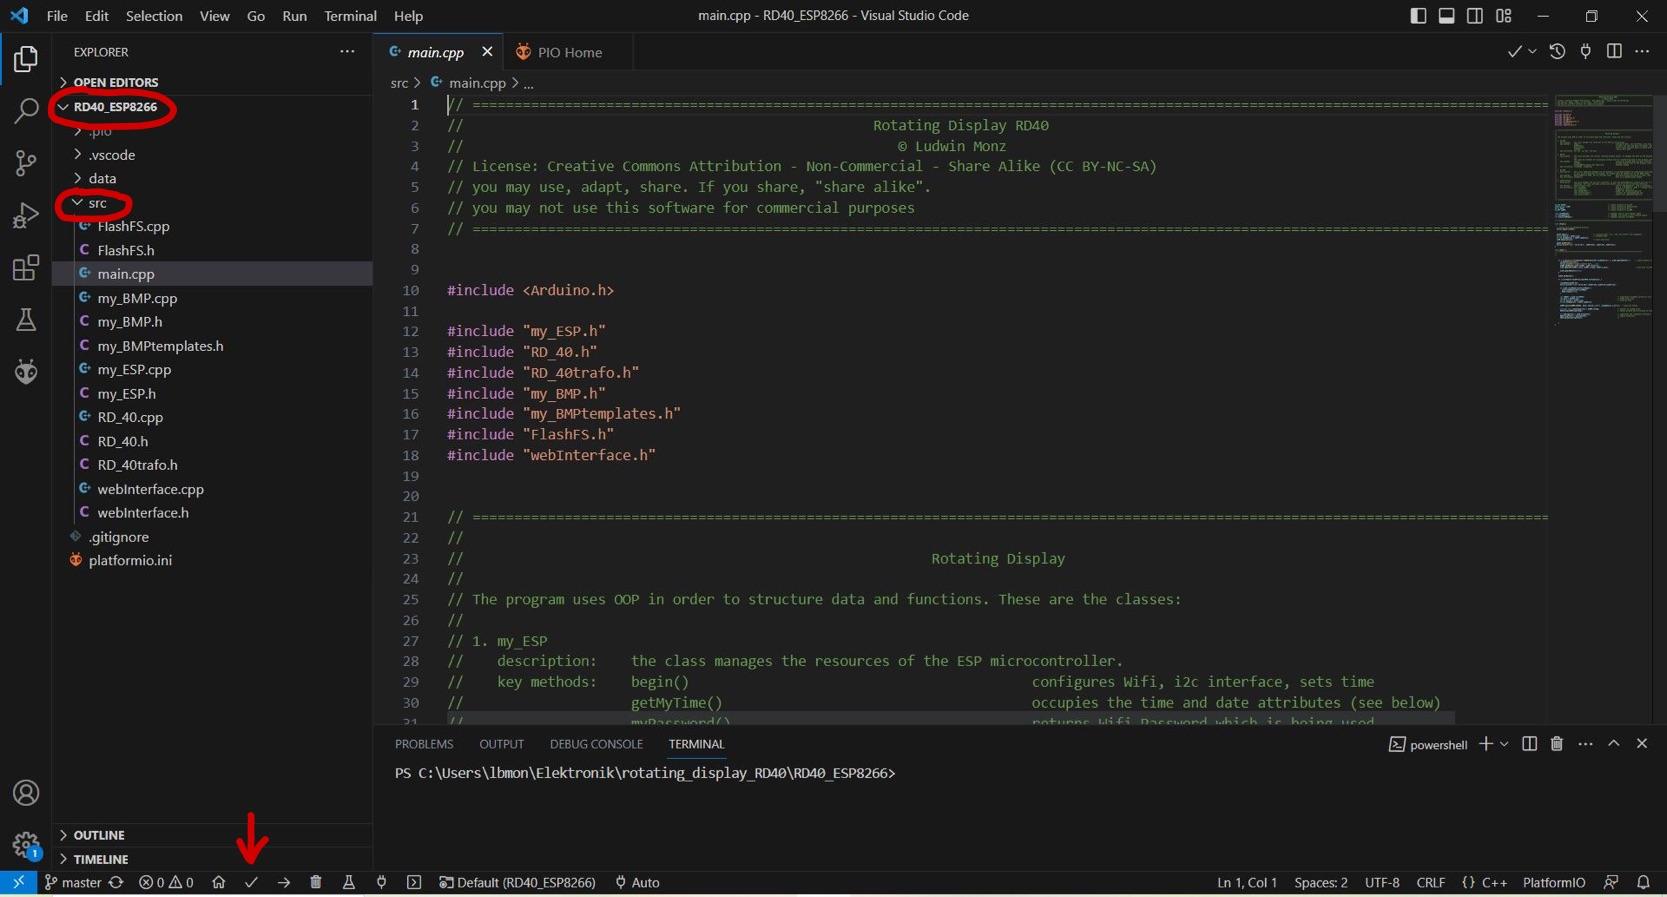Viewport: 1667px width, 897px height.
Task: Switch to the OUTPUT panel tab
Action: pyautogui.click(x=501, y=744)
